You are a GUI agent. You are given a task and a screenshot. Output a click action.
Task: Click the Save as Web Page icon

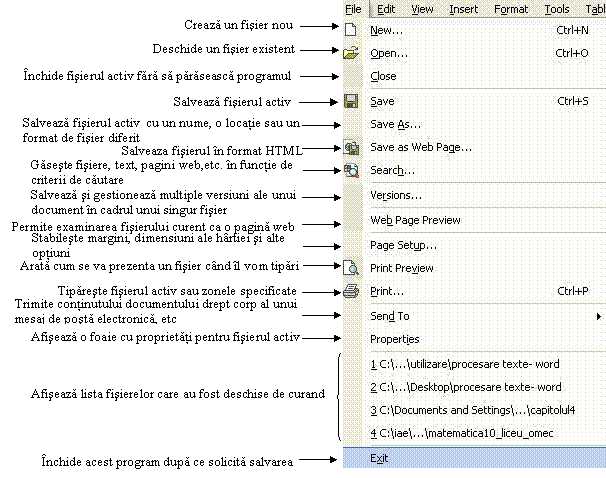(x=351, y=147)
